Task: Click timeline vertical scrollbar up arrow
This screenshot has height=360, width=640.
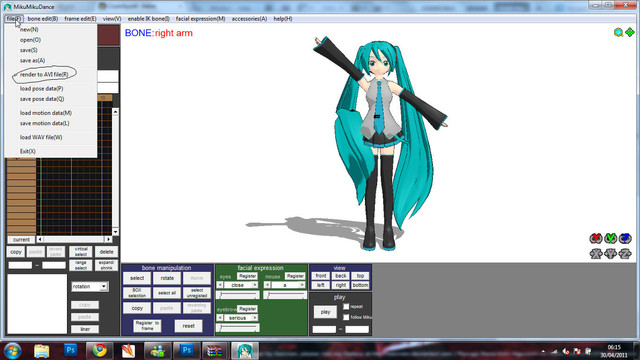Action: tap(116, 111)
